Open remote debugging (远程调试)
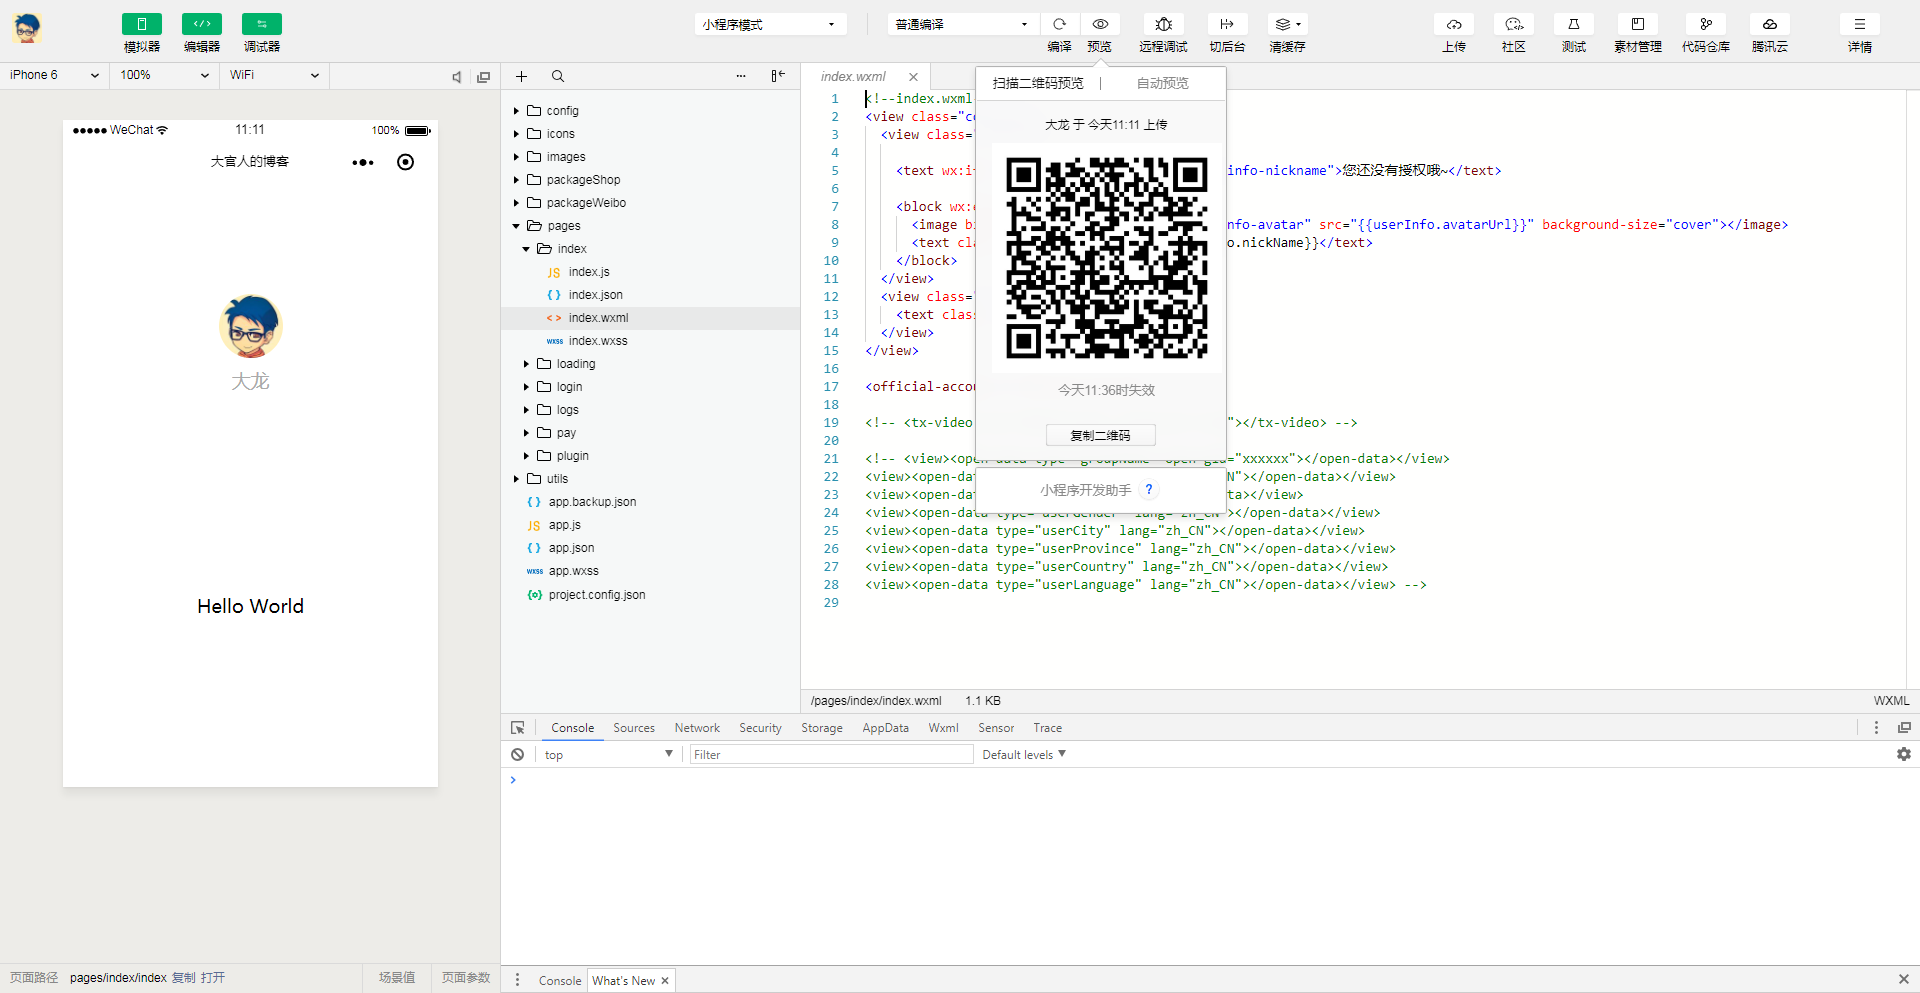The width and height of the screenshot is (1920, 993). 1163,24
